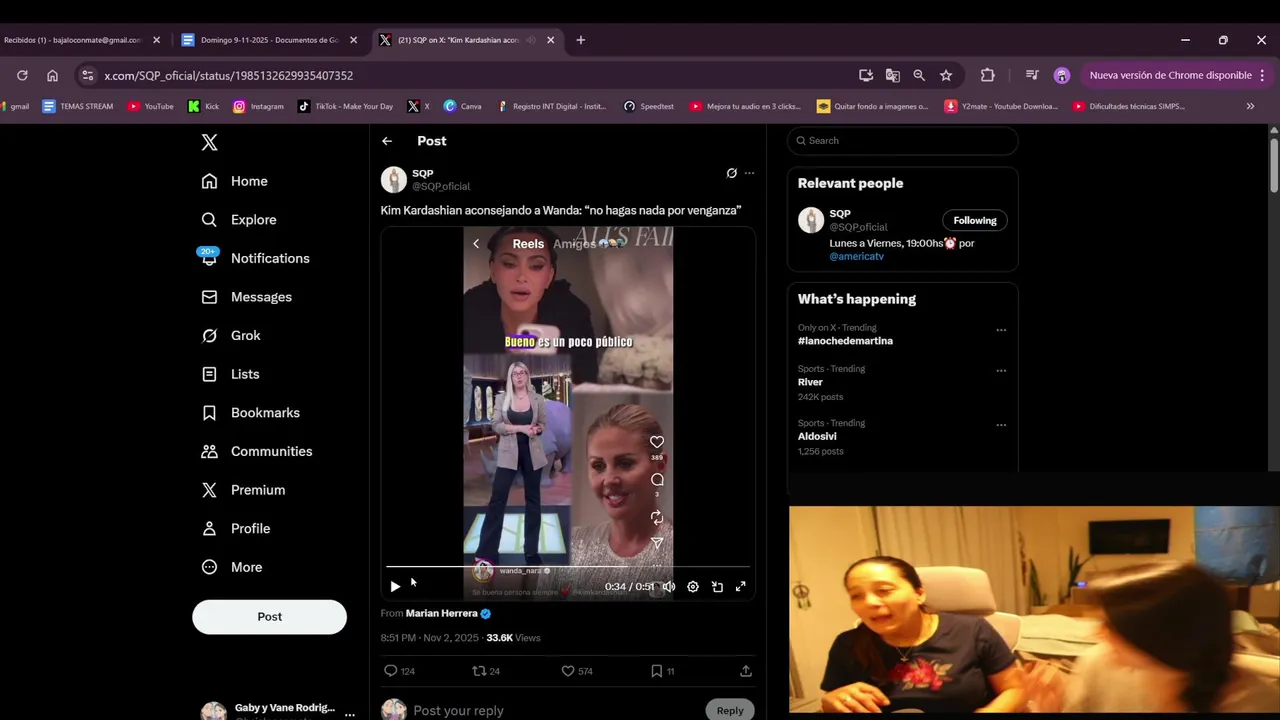The height and width of the screenshot is (720, 1280).
Task: Open a new browser tab
Action: tap(581, 40)
